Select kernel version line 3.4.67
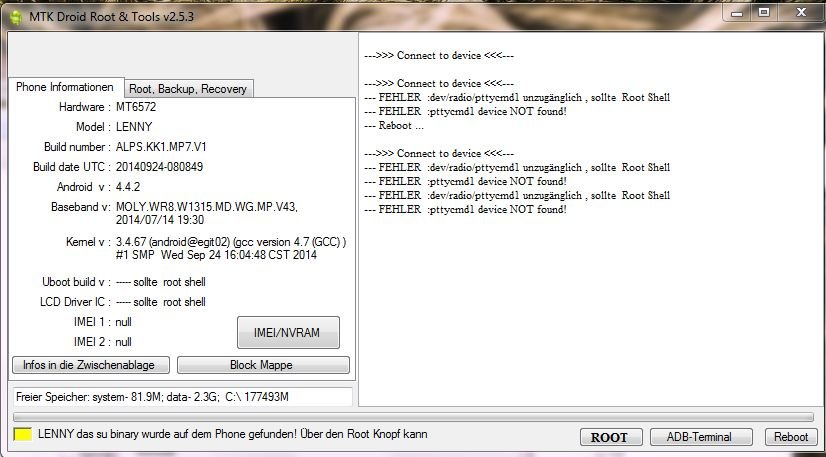This screenshot has height=457, width=826. pyautogui.click(x=231, y=242)
